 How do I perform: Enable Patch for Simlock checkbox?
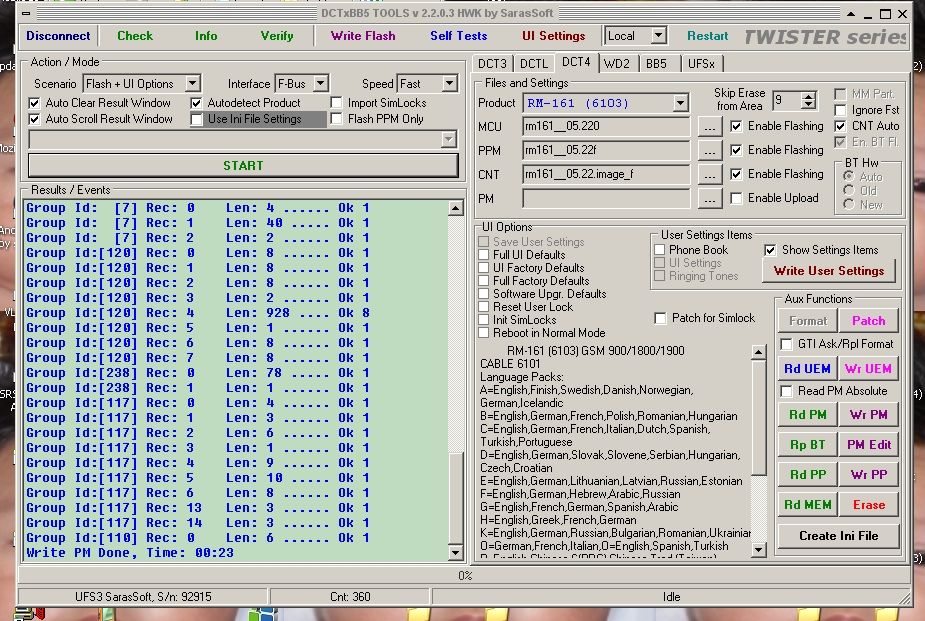pyautogui.click(x=661, y=318)
